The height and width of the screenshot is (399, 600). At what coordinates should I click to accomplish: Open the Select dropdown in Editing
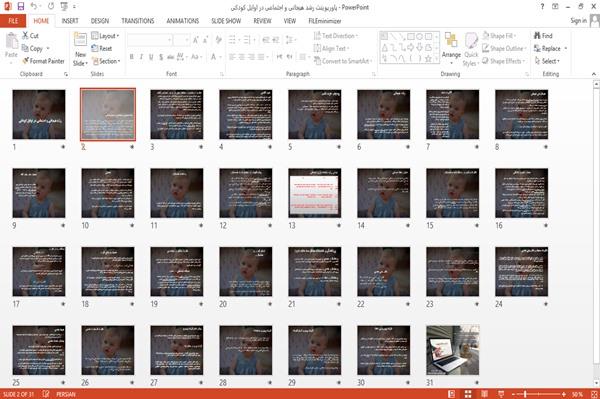[x=547, y=61]
